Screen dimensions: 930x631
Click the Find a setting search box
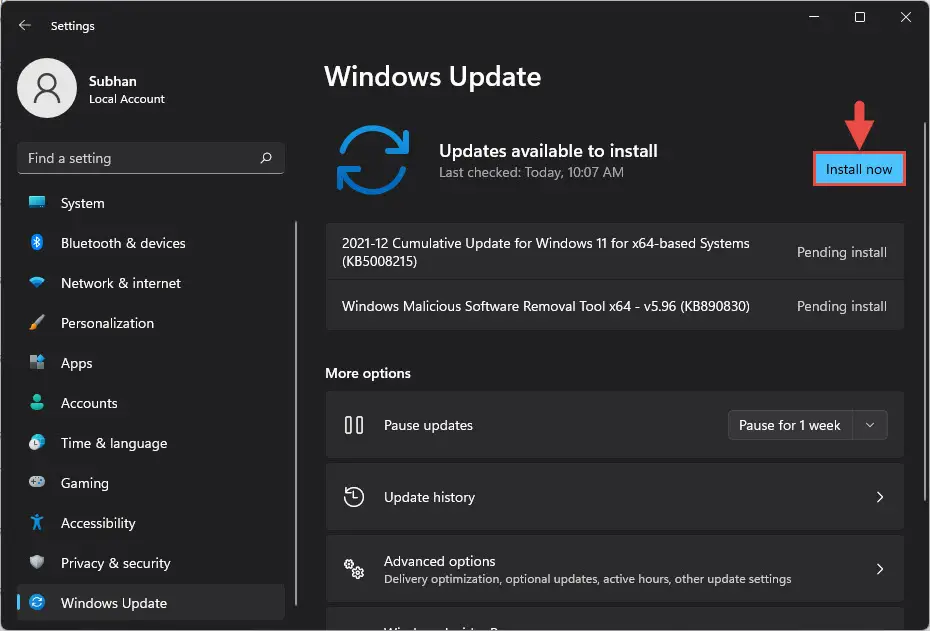coord(151,158)
